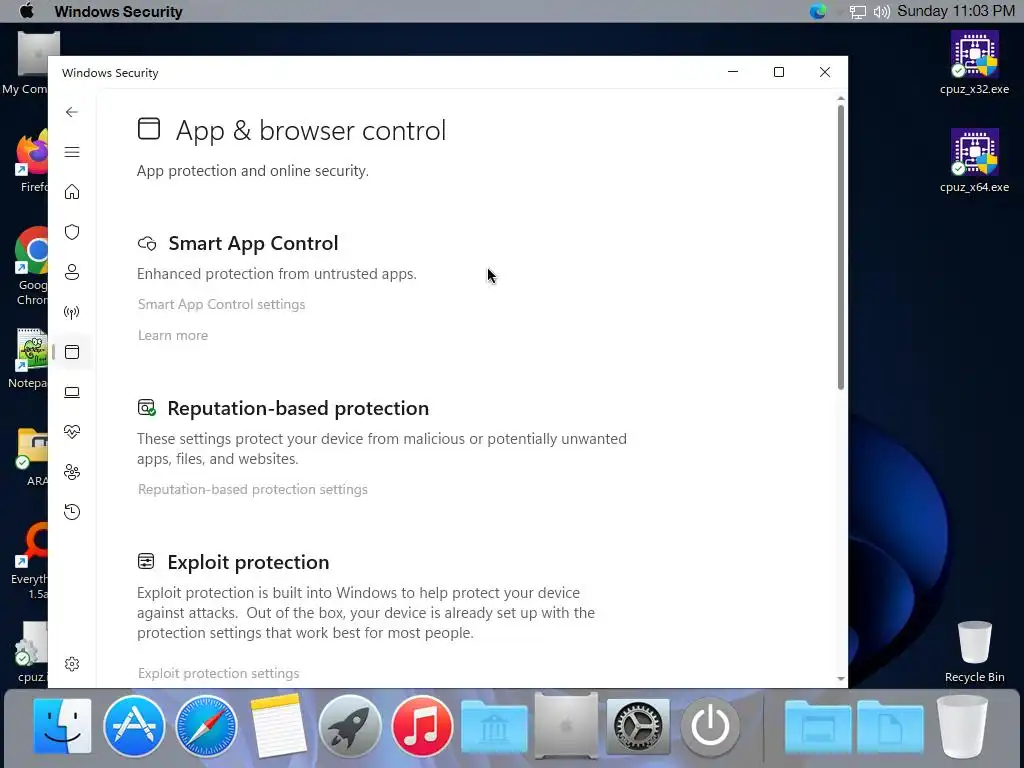Select the Notepad++ desktop shortcut
This screenshot has width=1024, height=768.
tap(29, 359)
